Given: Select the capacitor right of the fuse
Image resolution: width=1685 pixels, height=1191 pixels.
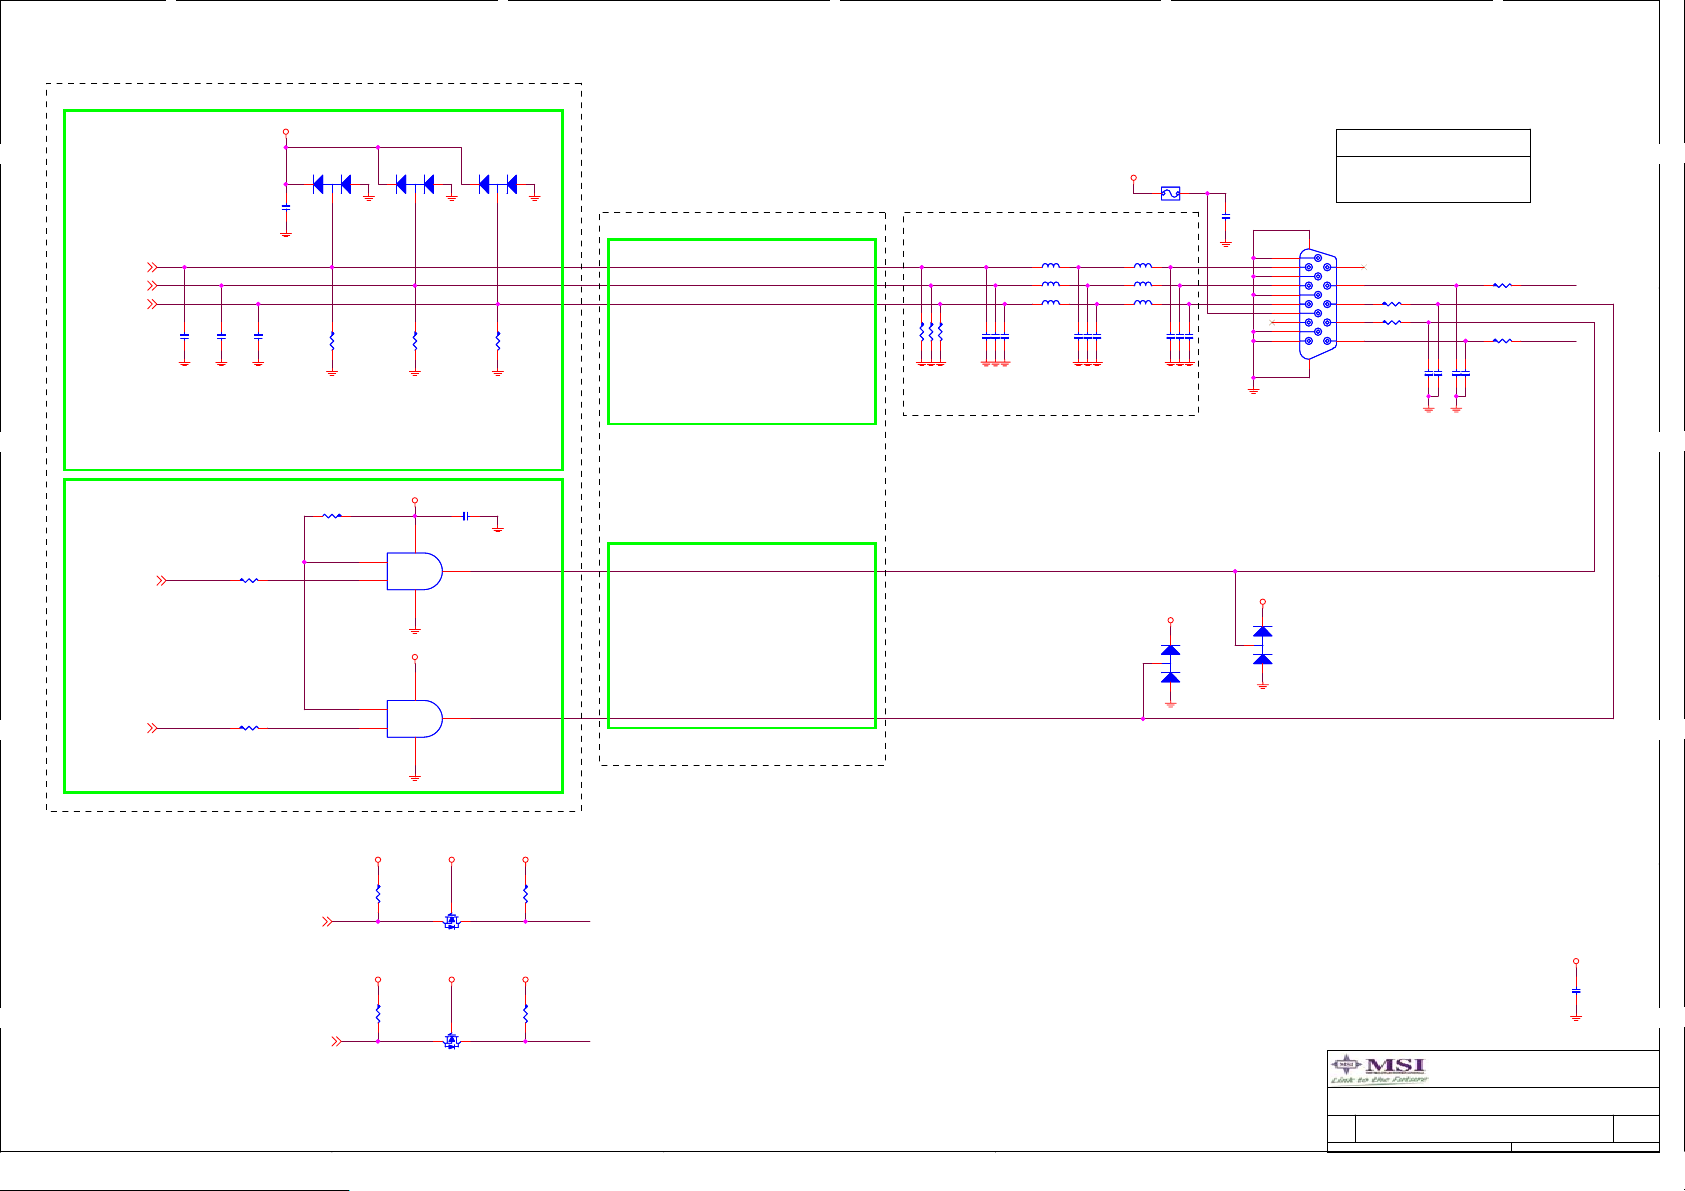Looking at the screenshot, I should coord(1226,216).
